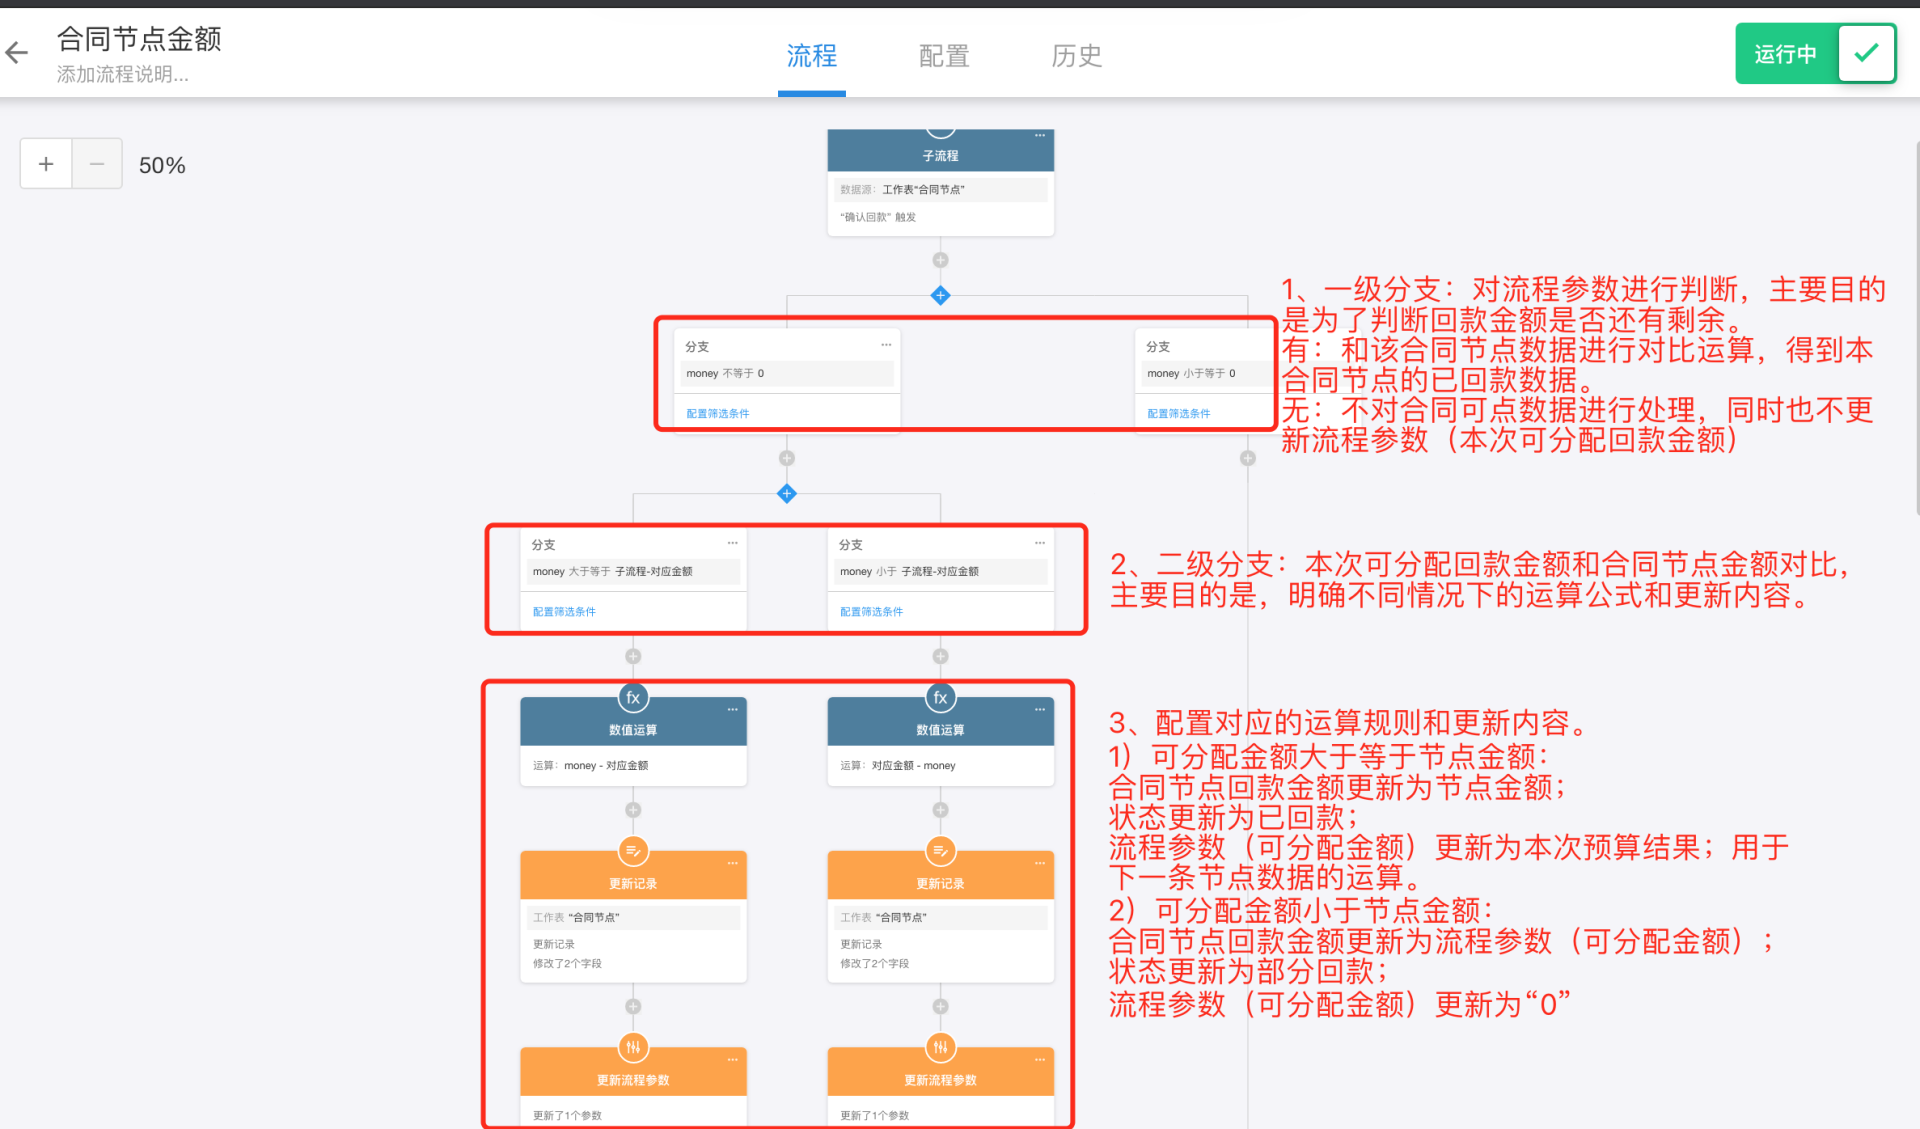Click 配置筛选条件 link under 'money 大于等于' branch
This screenshot has width=1920, height=1129.
tap(564, 611)
